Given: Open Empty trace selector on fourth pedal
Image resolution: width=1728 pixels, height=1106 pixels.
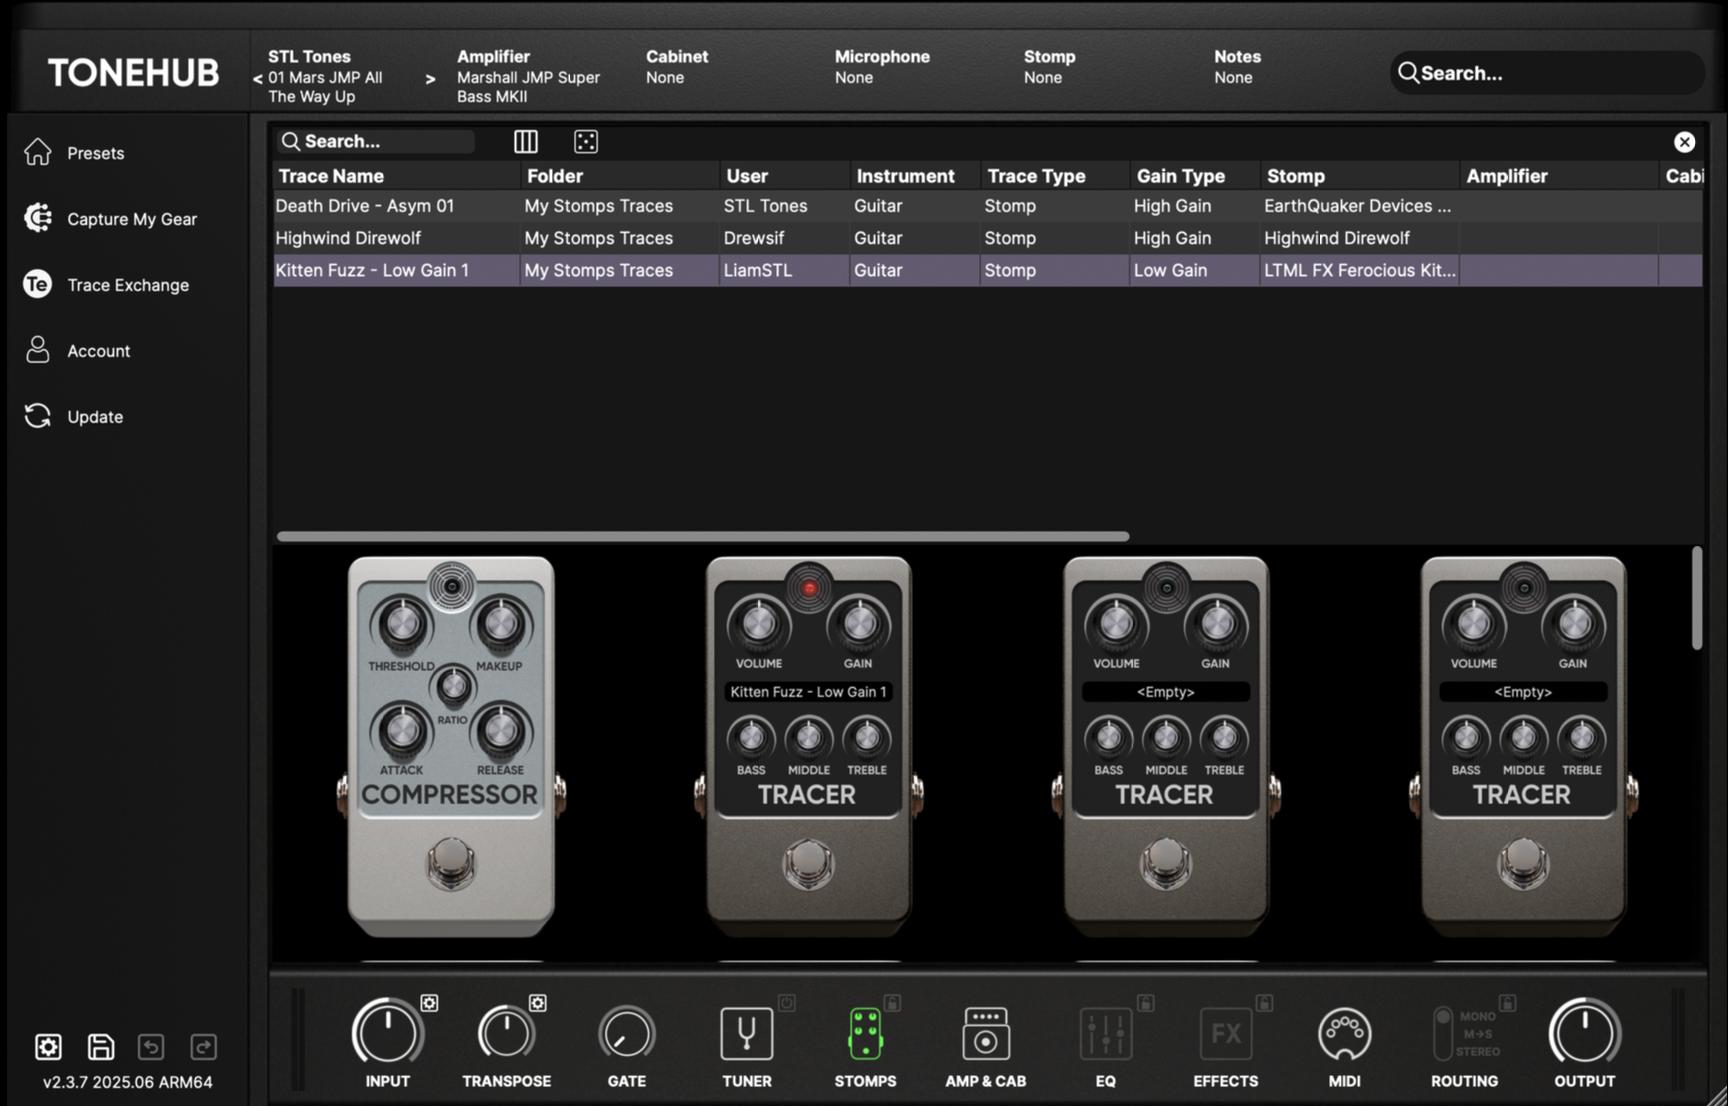Looking at the screenshot, I should coord(1523,692).
